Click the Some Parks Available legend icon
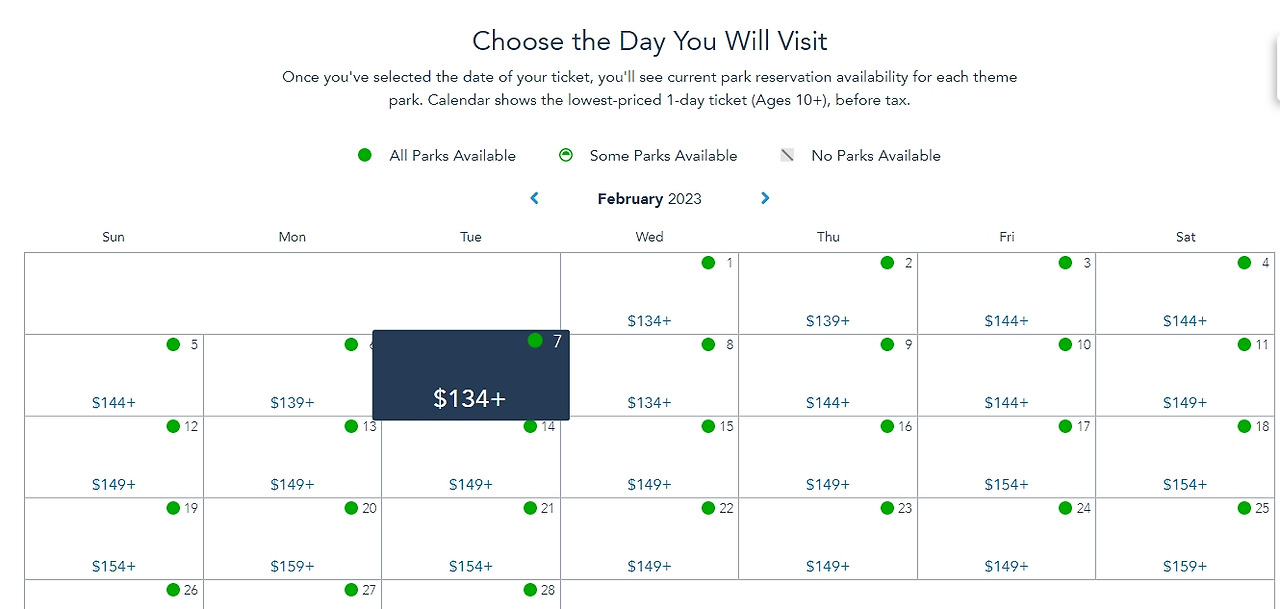1280x609 pixels. click(566, 155)
